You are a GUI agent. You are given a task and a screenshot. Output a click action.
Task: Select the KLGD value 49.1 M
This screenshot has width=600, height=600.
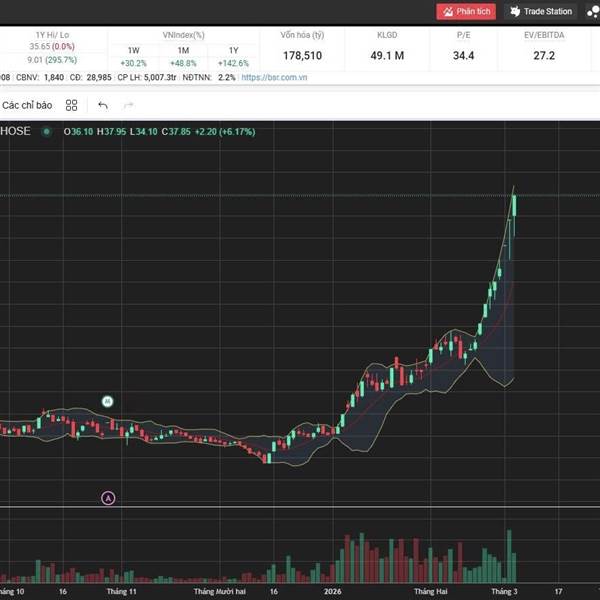387,56
